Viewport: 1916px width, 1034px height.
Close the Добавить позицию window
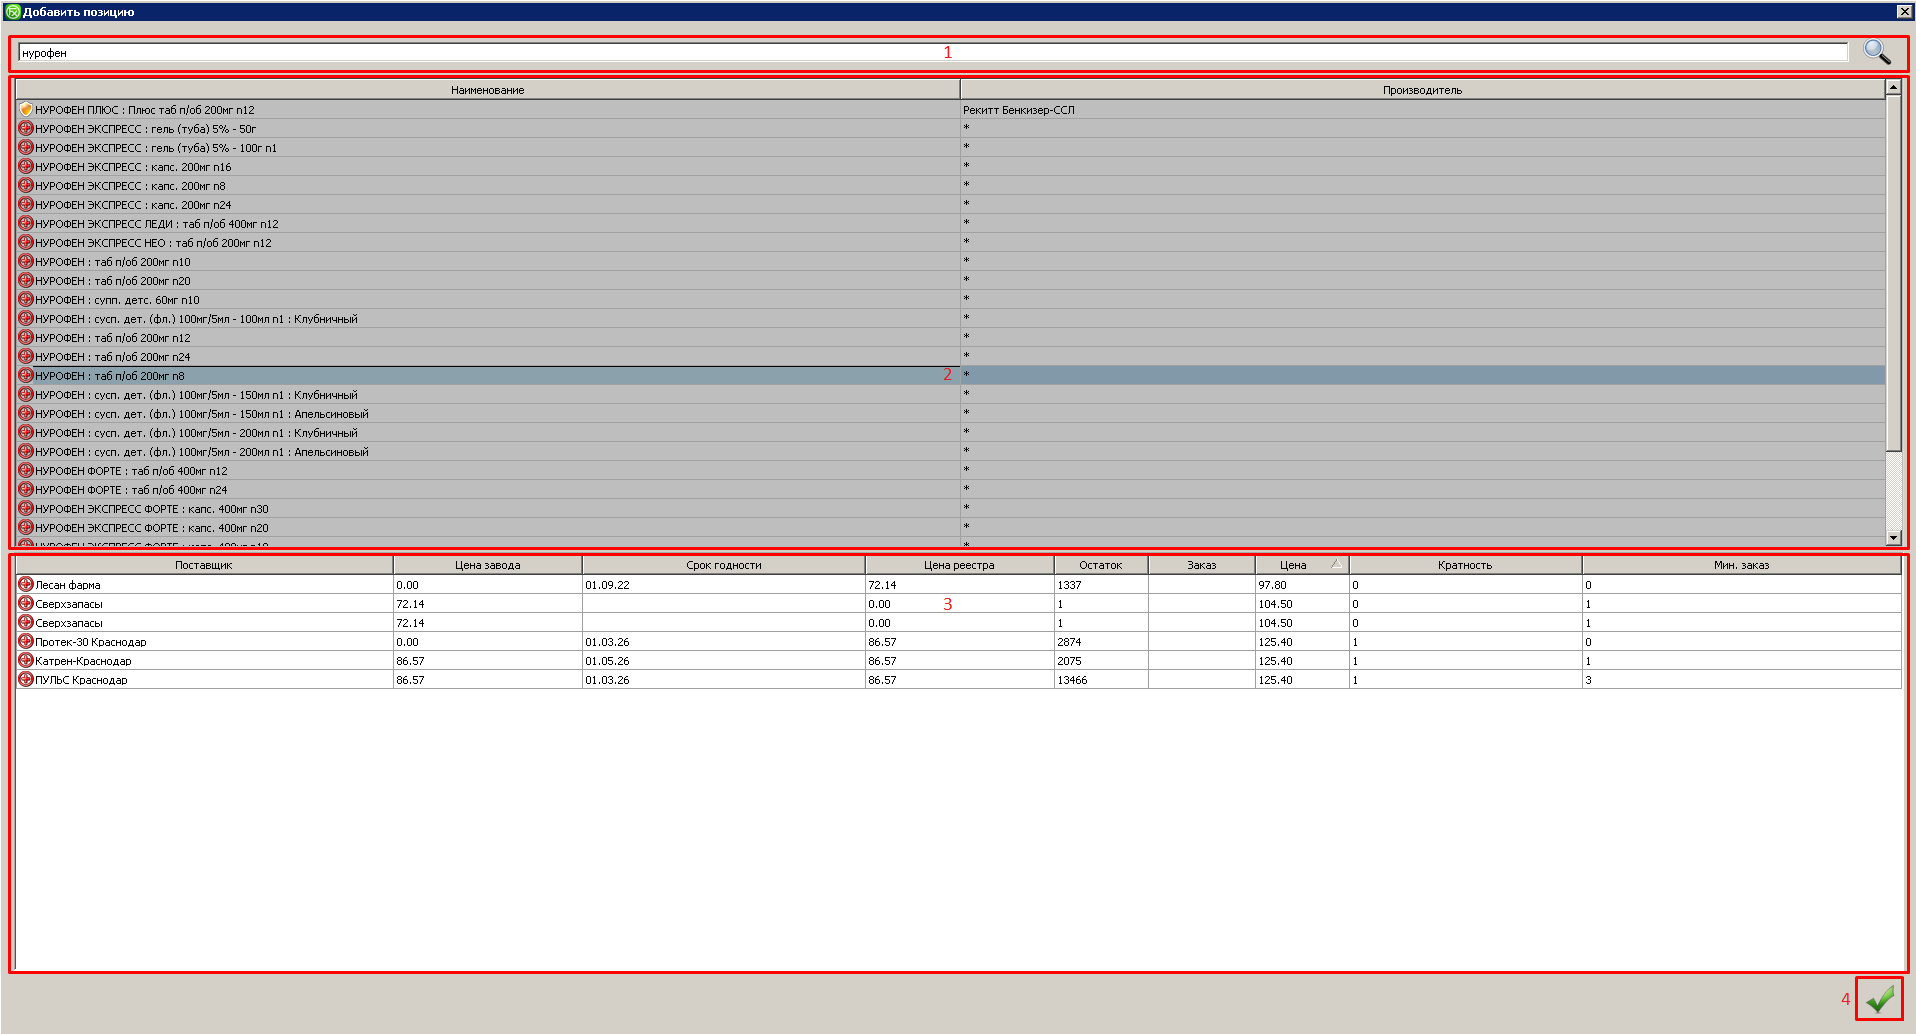pos(1904,11)
